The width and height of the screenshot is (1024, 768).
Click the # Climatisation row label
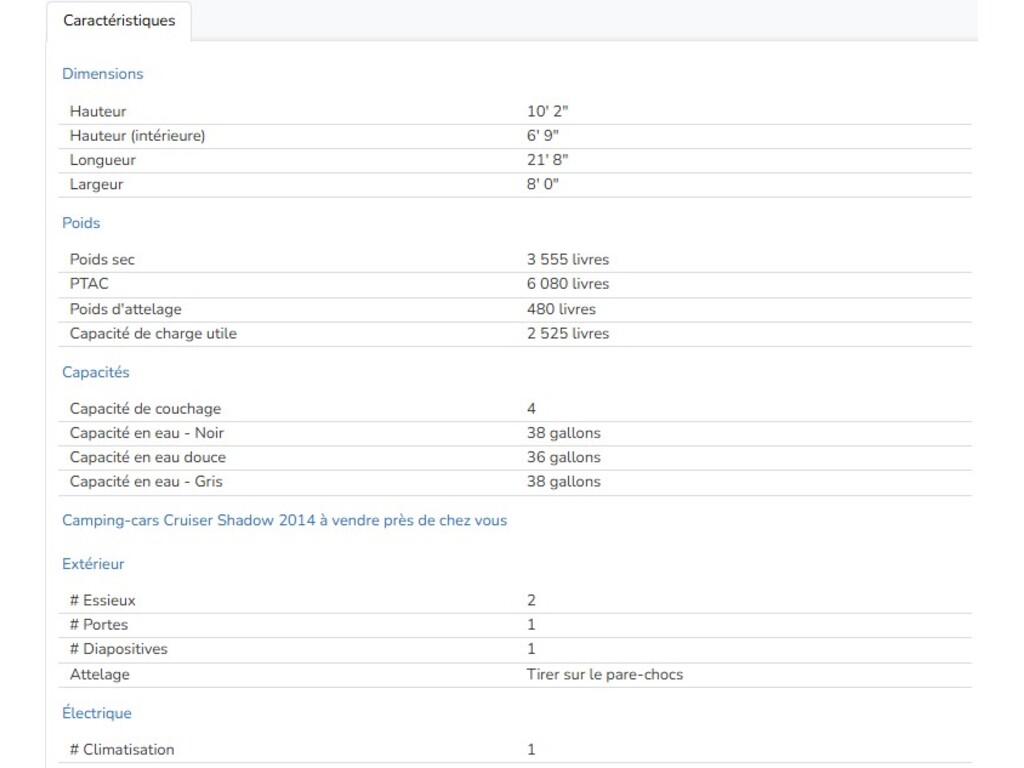point(121,750)
